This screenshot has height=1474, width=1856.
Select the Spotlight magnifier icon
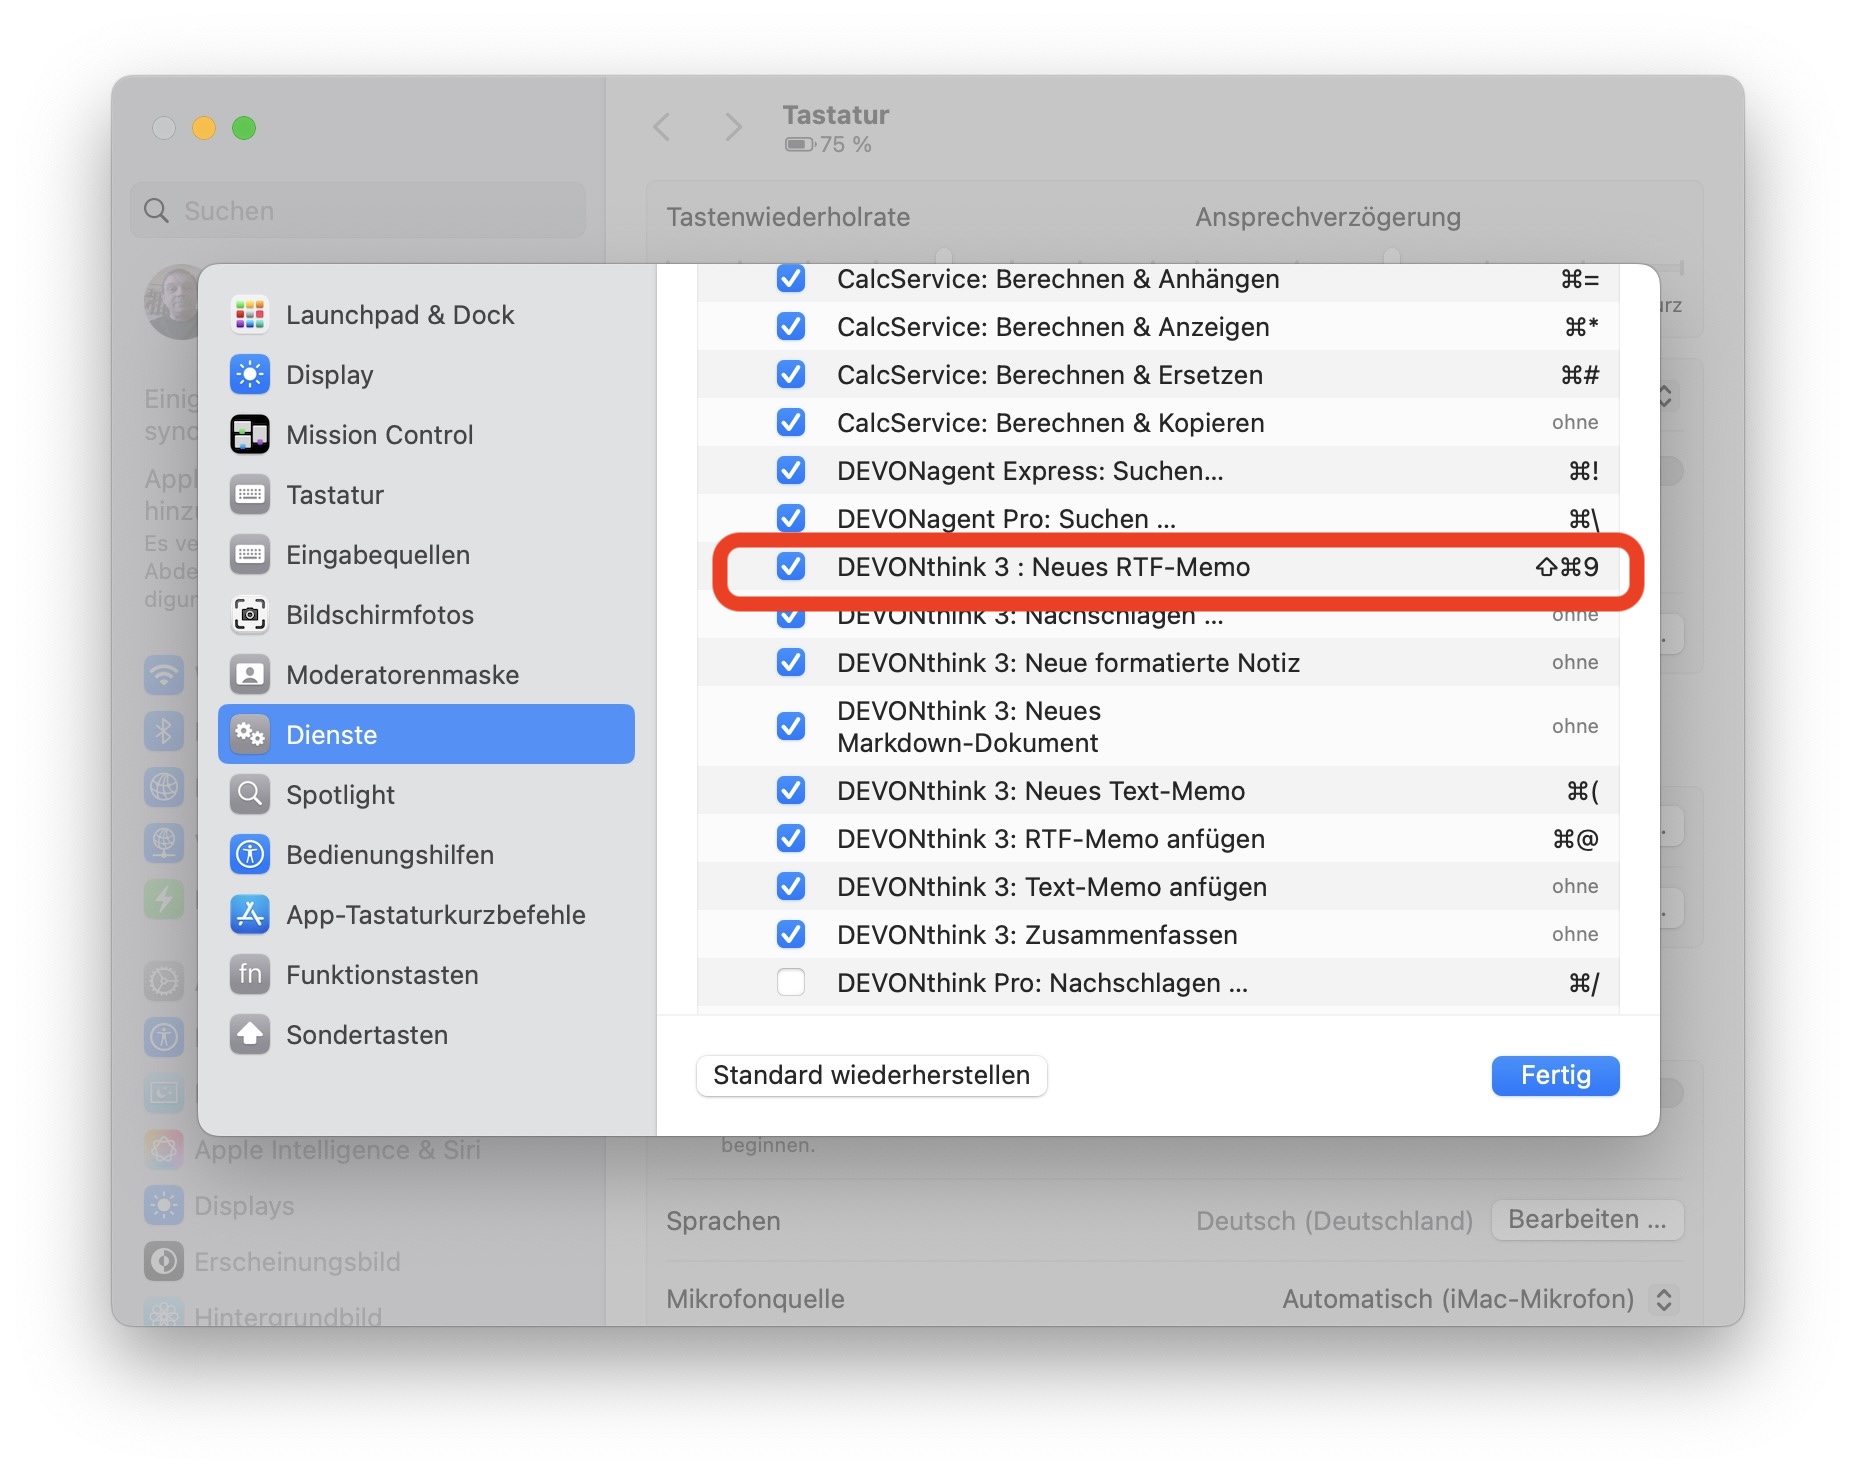pyautogui.click(x=250, y=795)
